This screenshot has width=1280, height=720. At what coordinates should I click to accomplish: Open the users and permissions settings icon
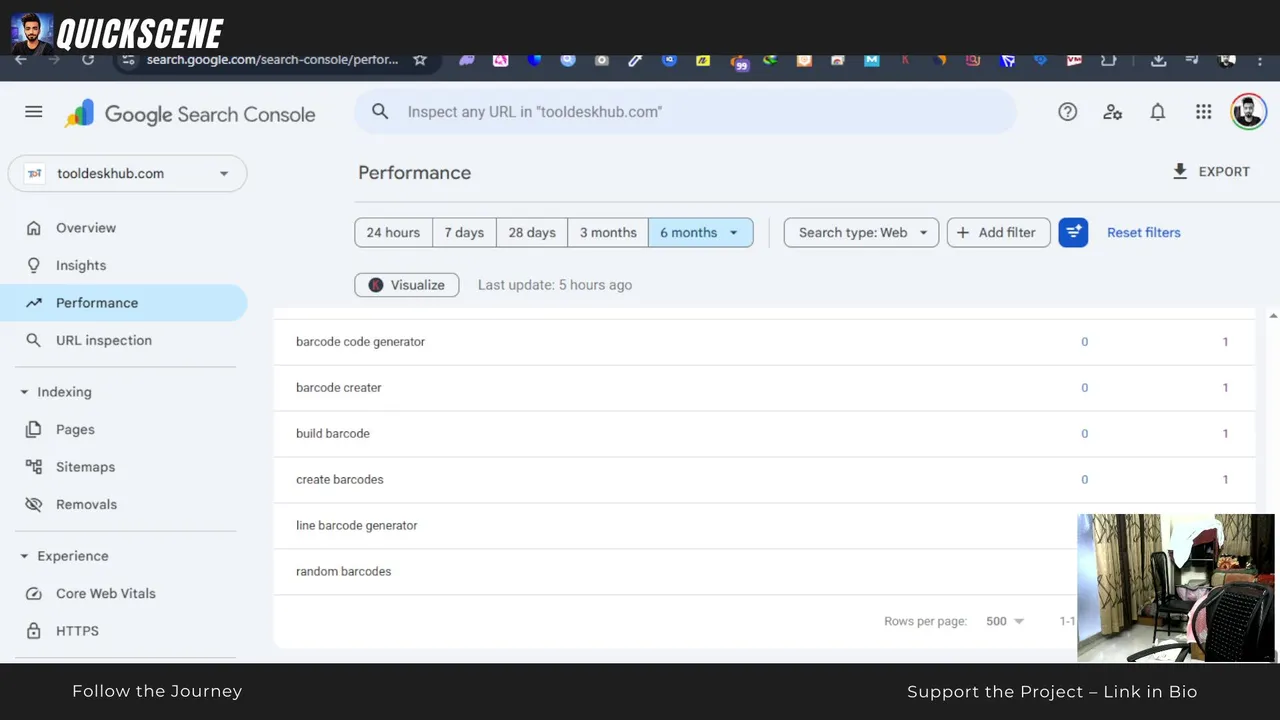tap(1112, 112)
